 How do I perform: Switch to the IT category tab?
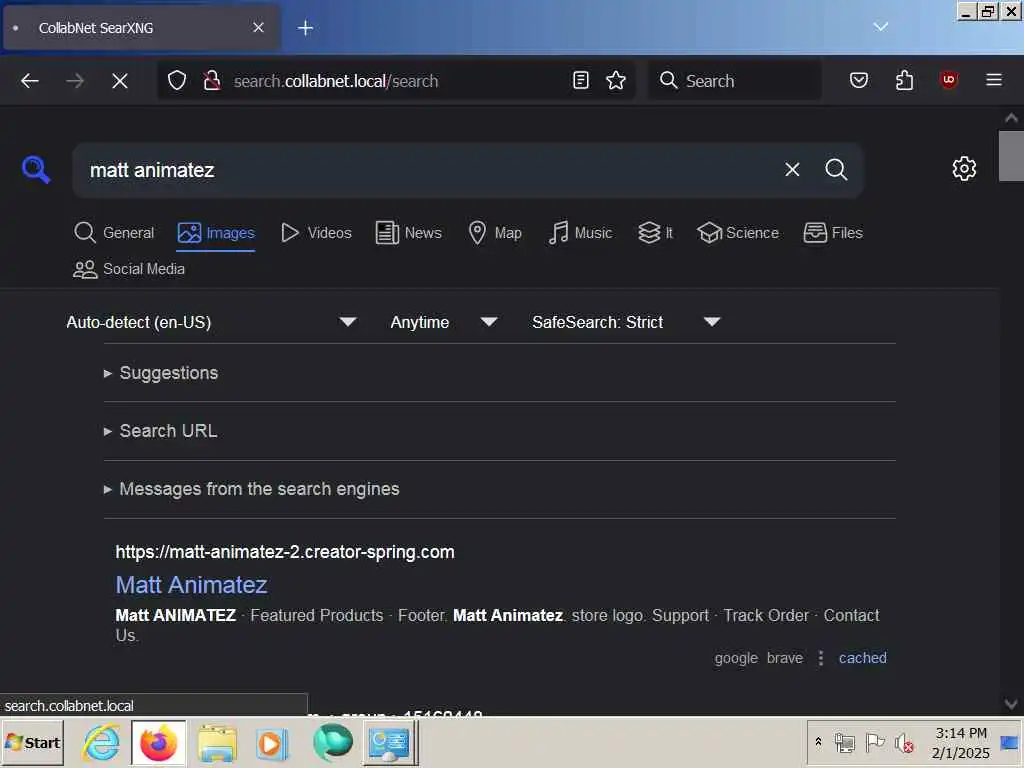click(x=655, y=232)
